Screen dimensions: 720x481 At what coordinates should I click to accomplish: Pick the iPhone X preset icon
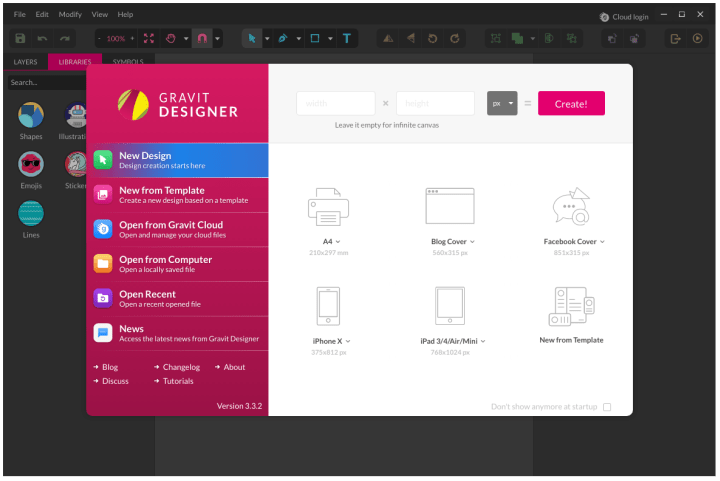(328, 306)
